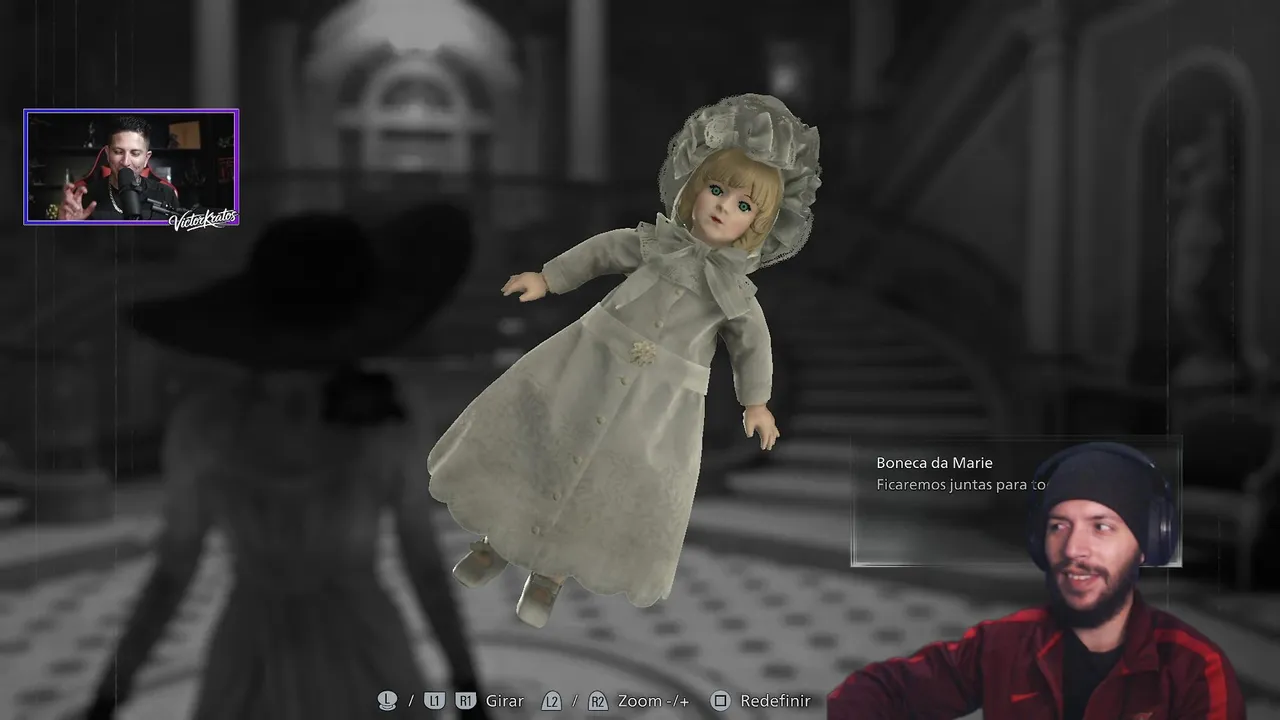Image resolution: width=1280 pixels, height=720 pixels.
Task: Click the L1 button icon
Action: [x=434, y=701]
